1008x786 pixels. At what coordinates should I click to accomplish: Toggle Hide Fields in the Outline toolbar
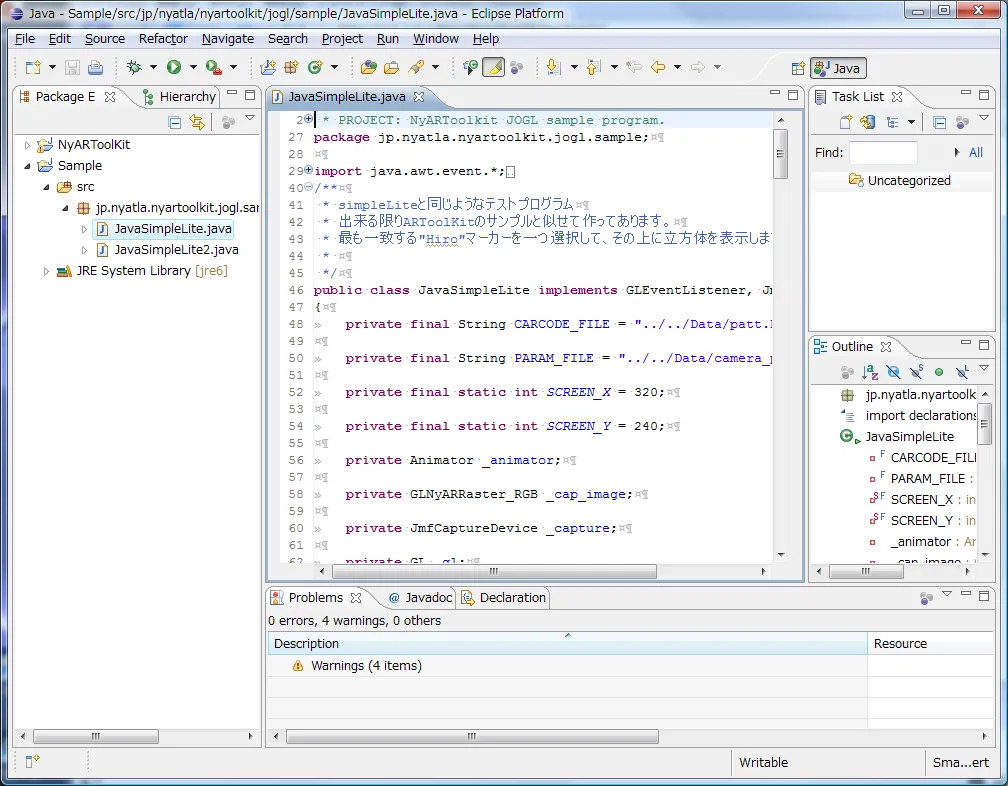pyautogui.click(x=894, y=371)
